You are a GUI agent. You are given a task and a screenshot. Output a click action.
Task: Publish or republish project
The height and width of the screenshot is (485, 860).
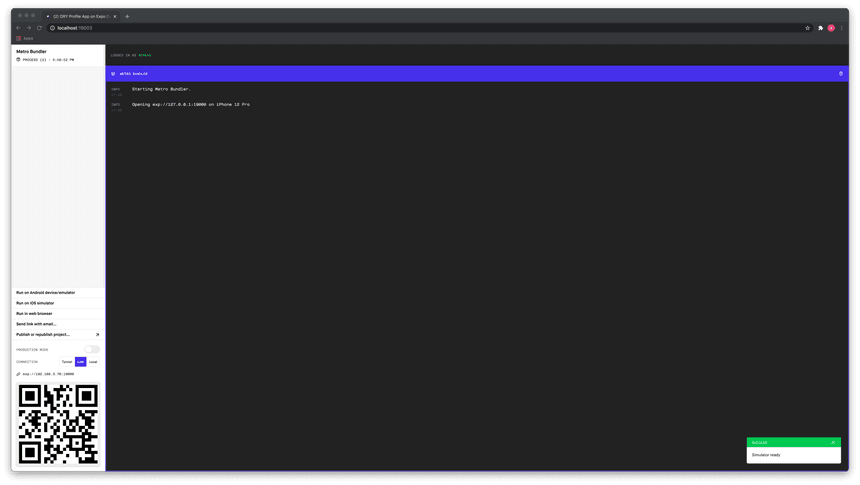point(43,334)
